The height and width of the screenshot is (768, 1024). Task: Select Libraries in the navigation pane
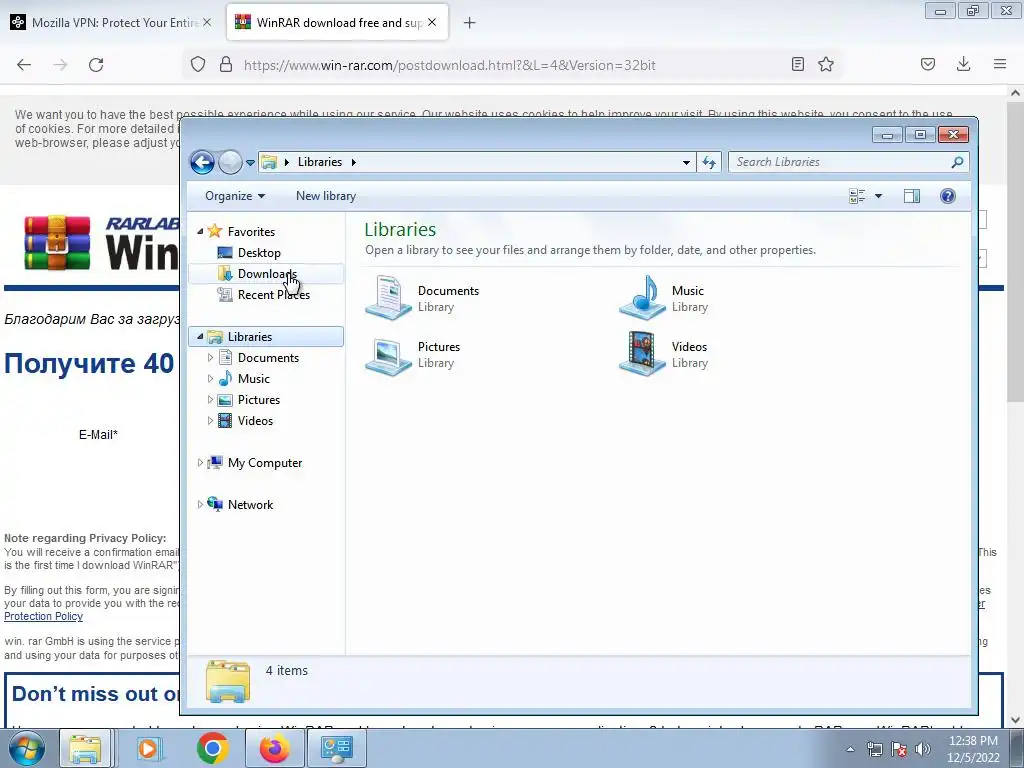[266, 336]
